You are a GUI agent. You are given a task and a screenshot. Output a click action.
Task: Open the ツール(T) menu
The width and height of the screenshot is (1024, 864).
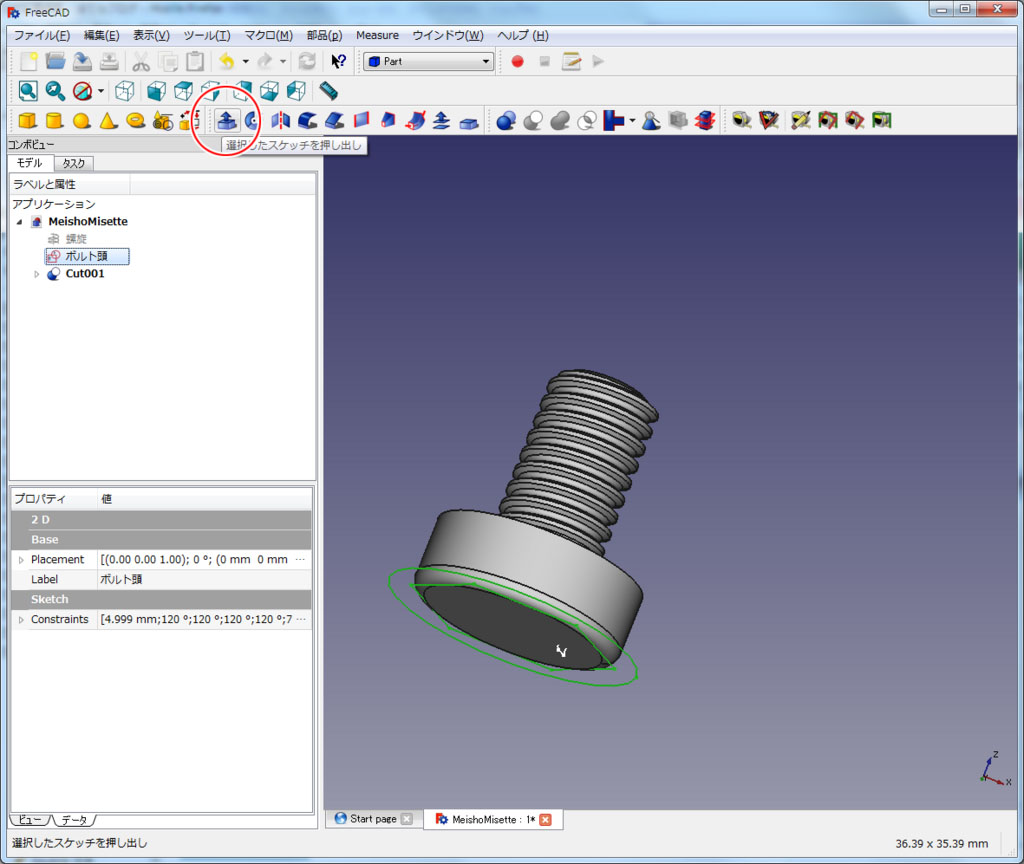click(206, 35)
